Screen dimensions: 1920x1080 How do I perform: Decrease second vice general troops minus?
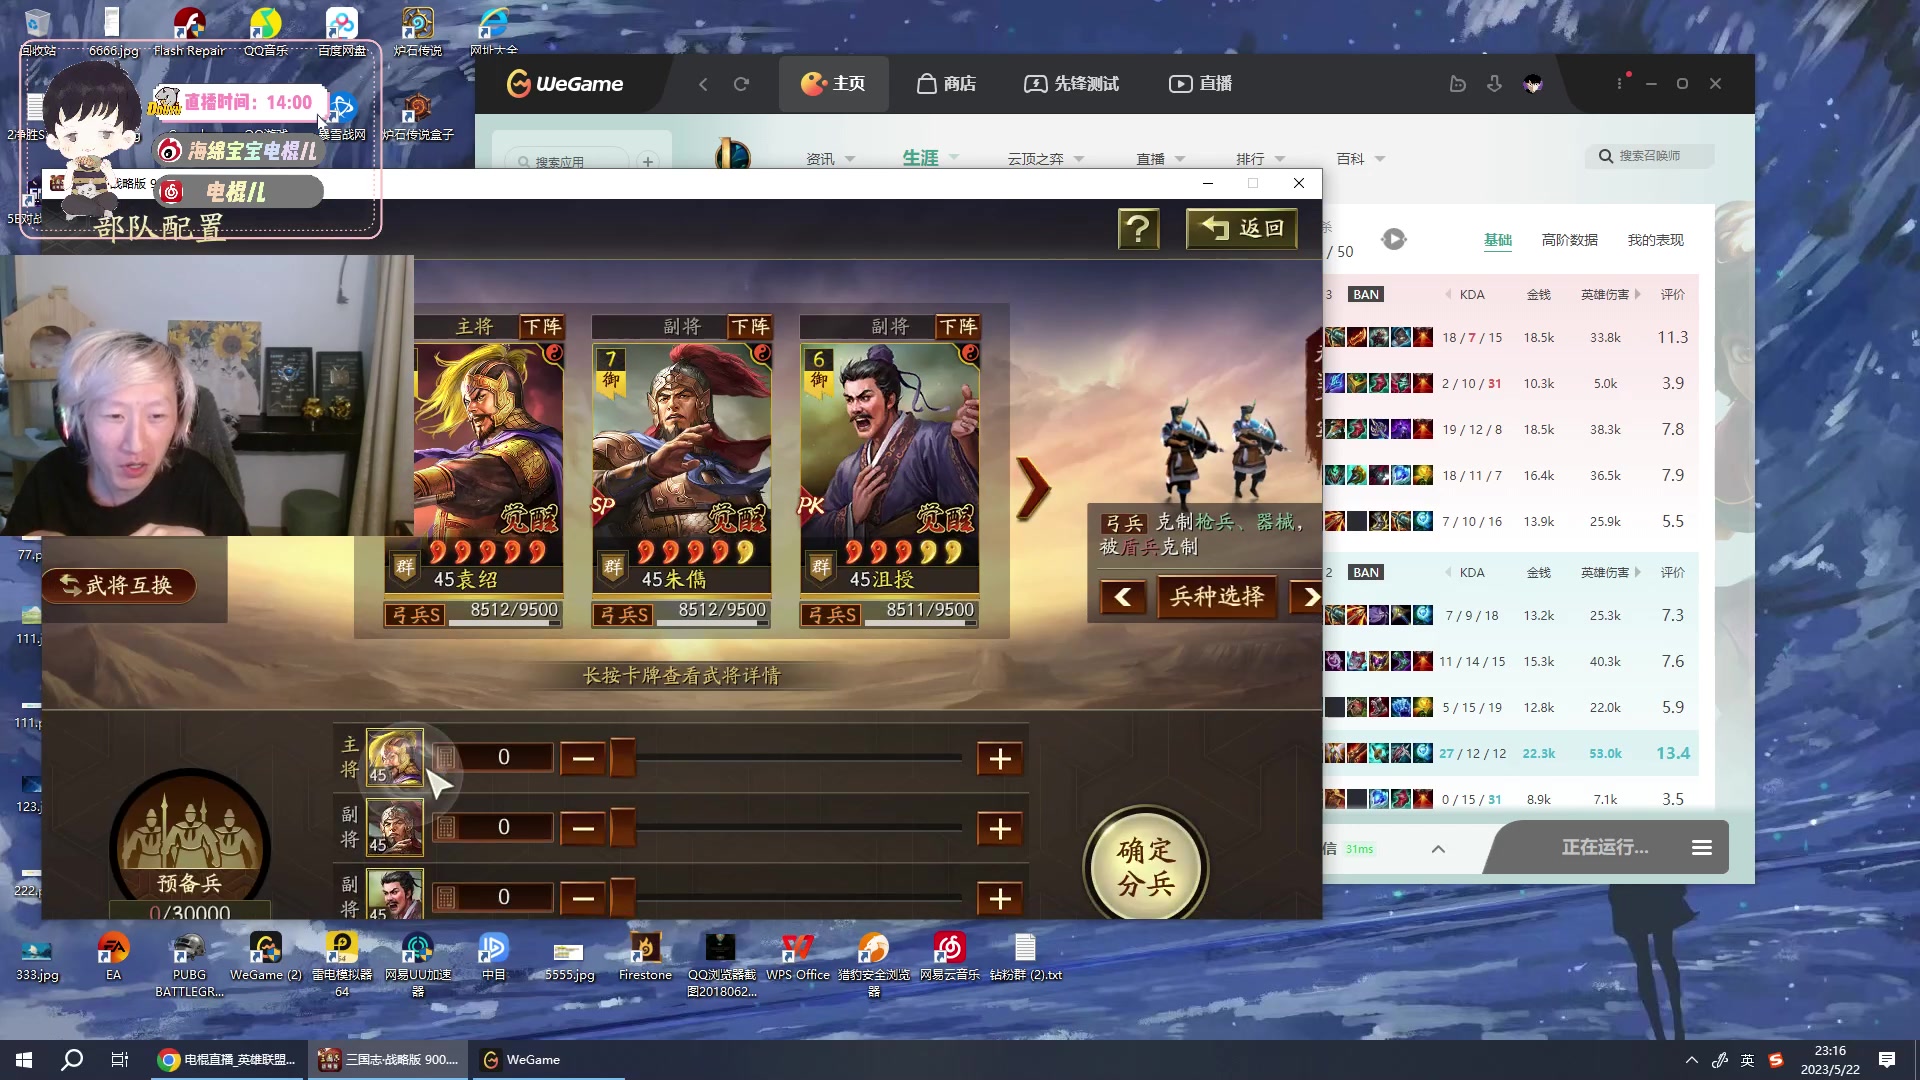pos(583,898)
